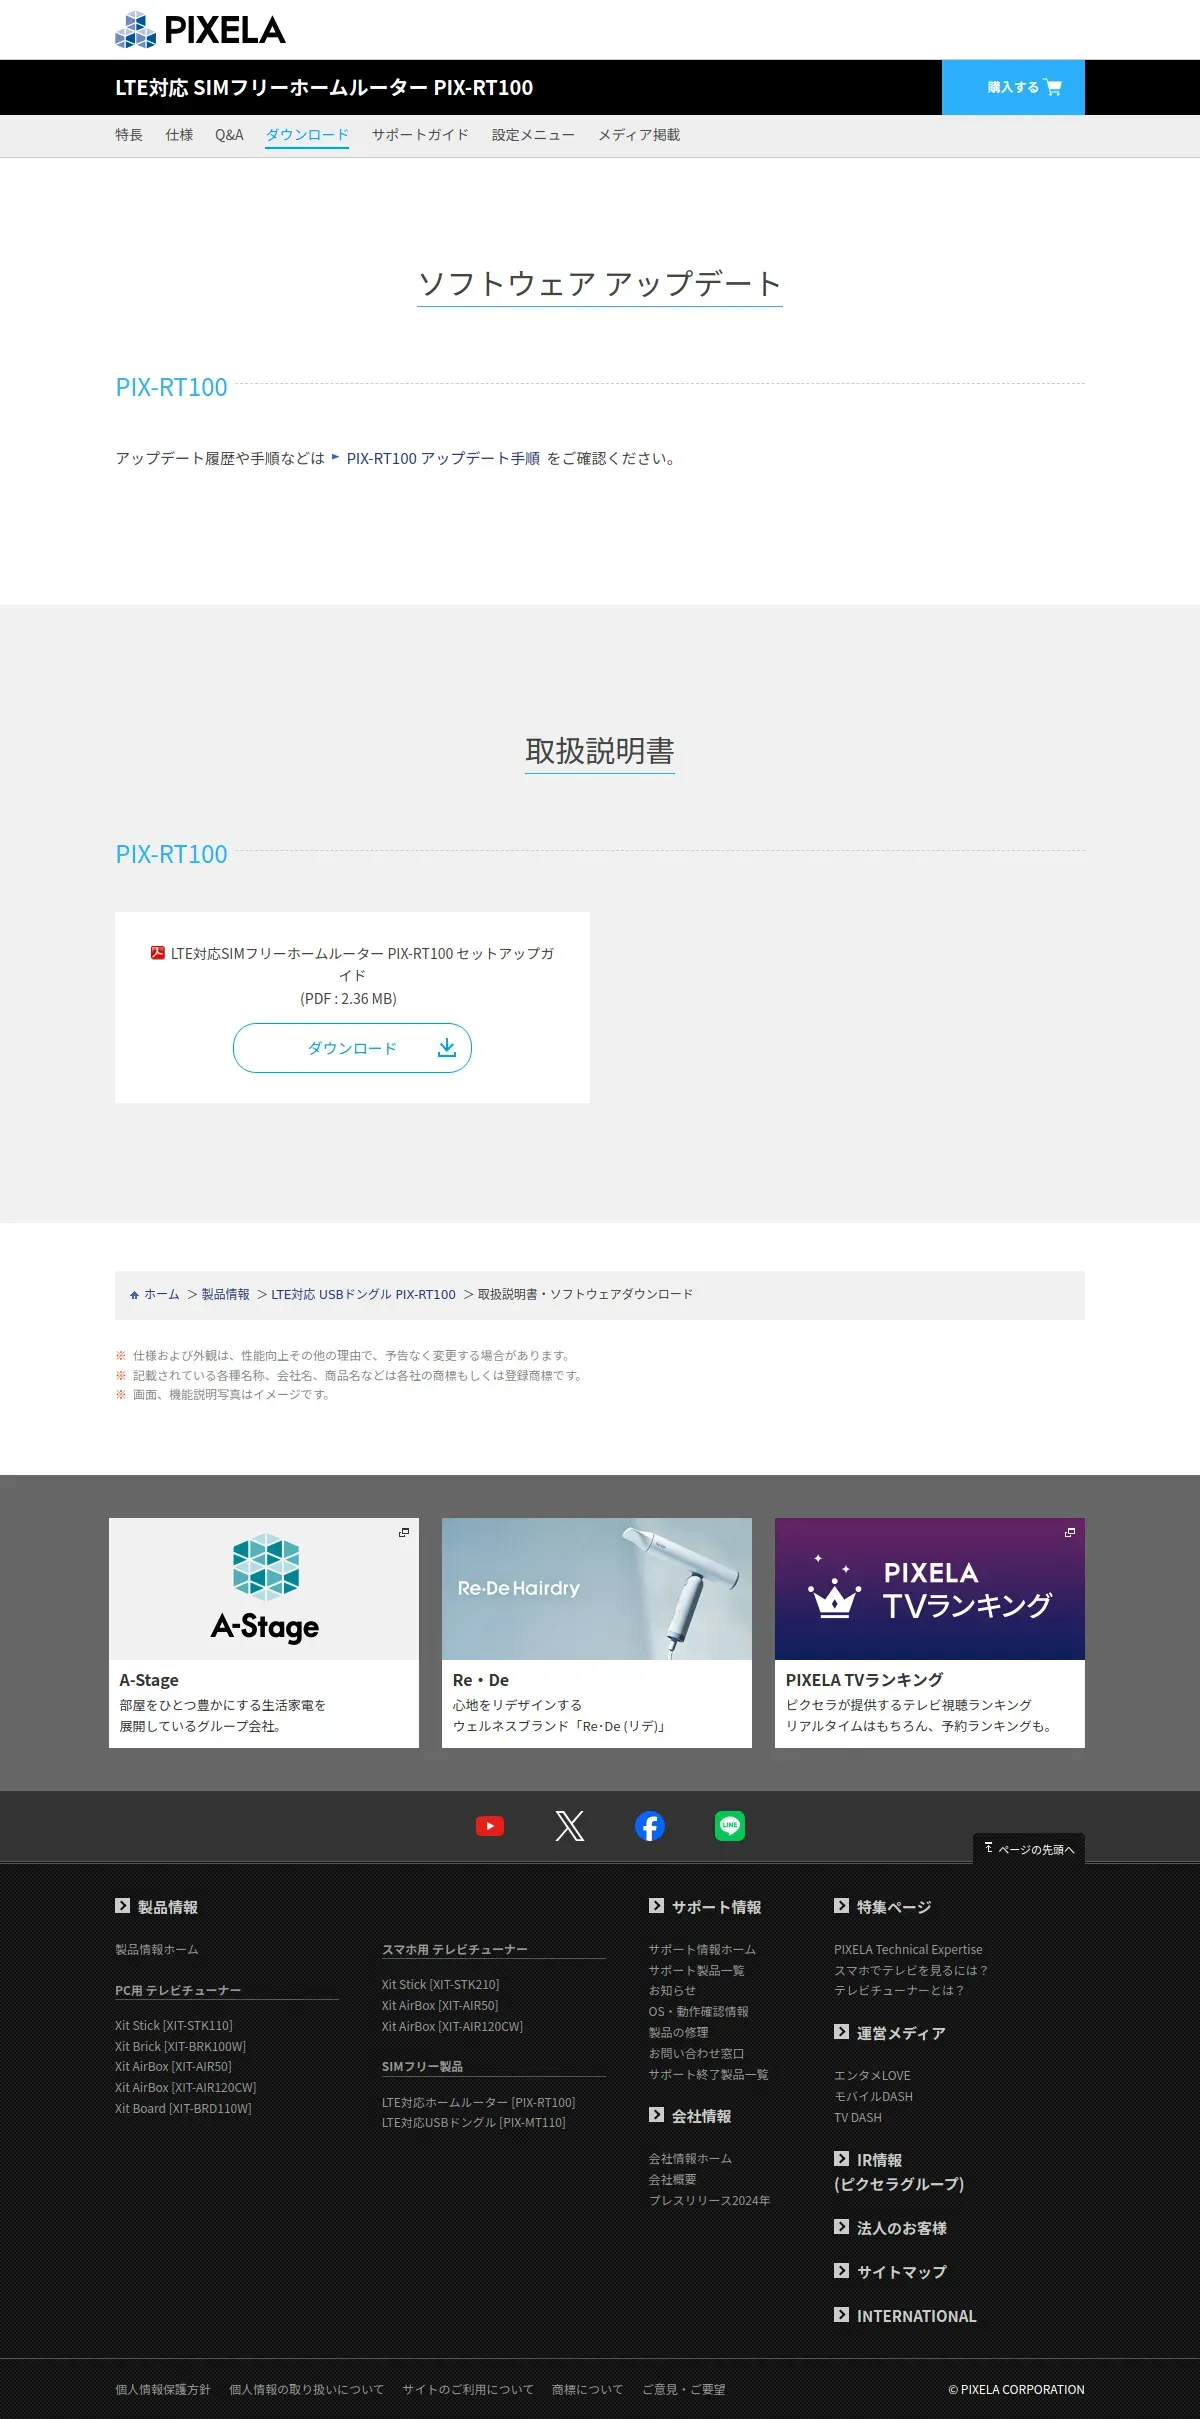Image resolution: width=1200 pixels, height=2419 pixels.
Task: Open PIX-RT100 アップデート手順 link
Action: click(x=443, y=458)
